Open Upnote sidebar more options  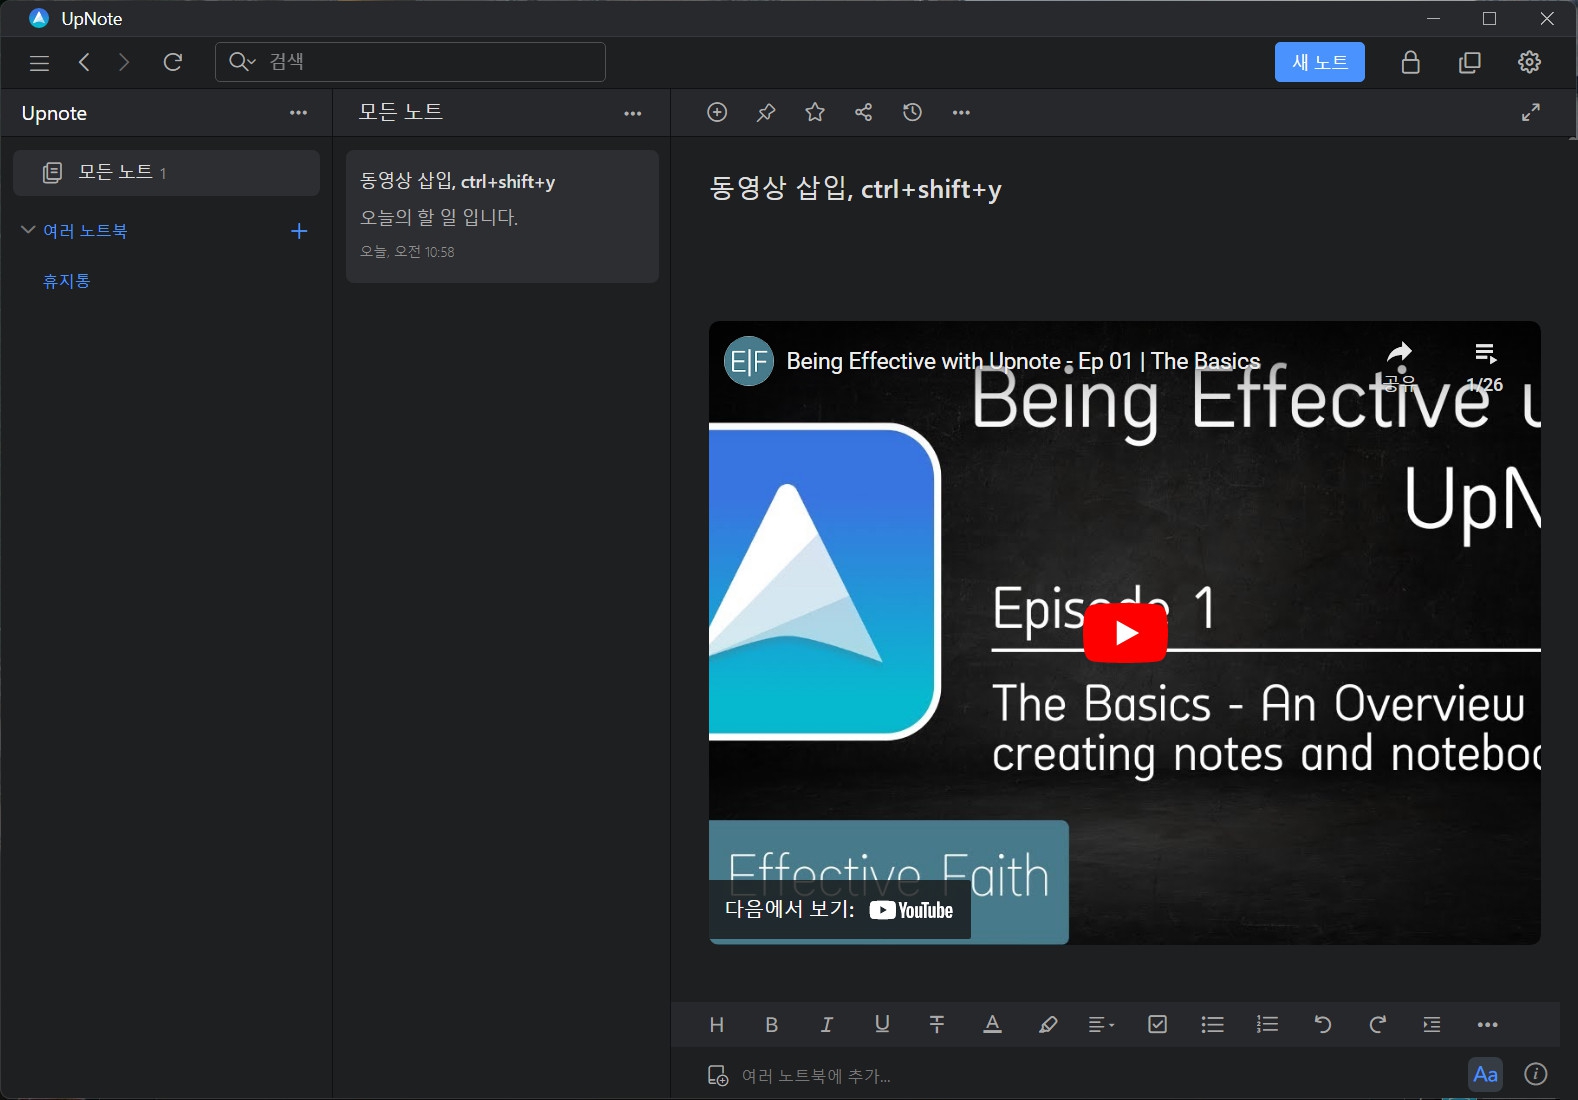pyautogui.click(x=298, y=113)
